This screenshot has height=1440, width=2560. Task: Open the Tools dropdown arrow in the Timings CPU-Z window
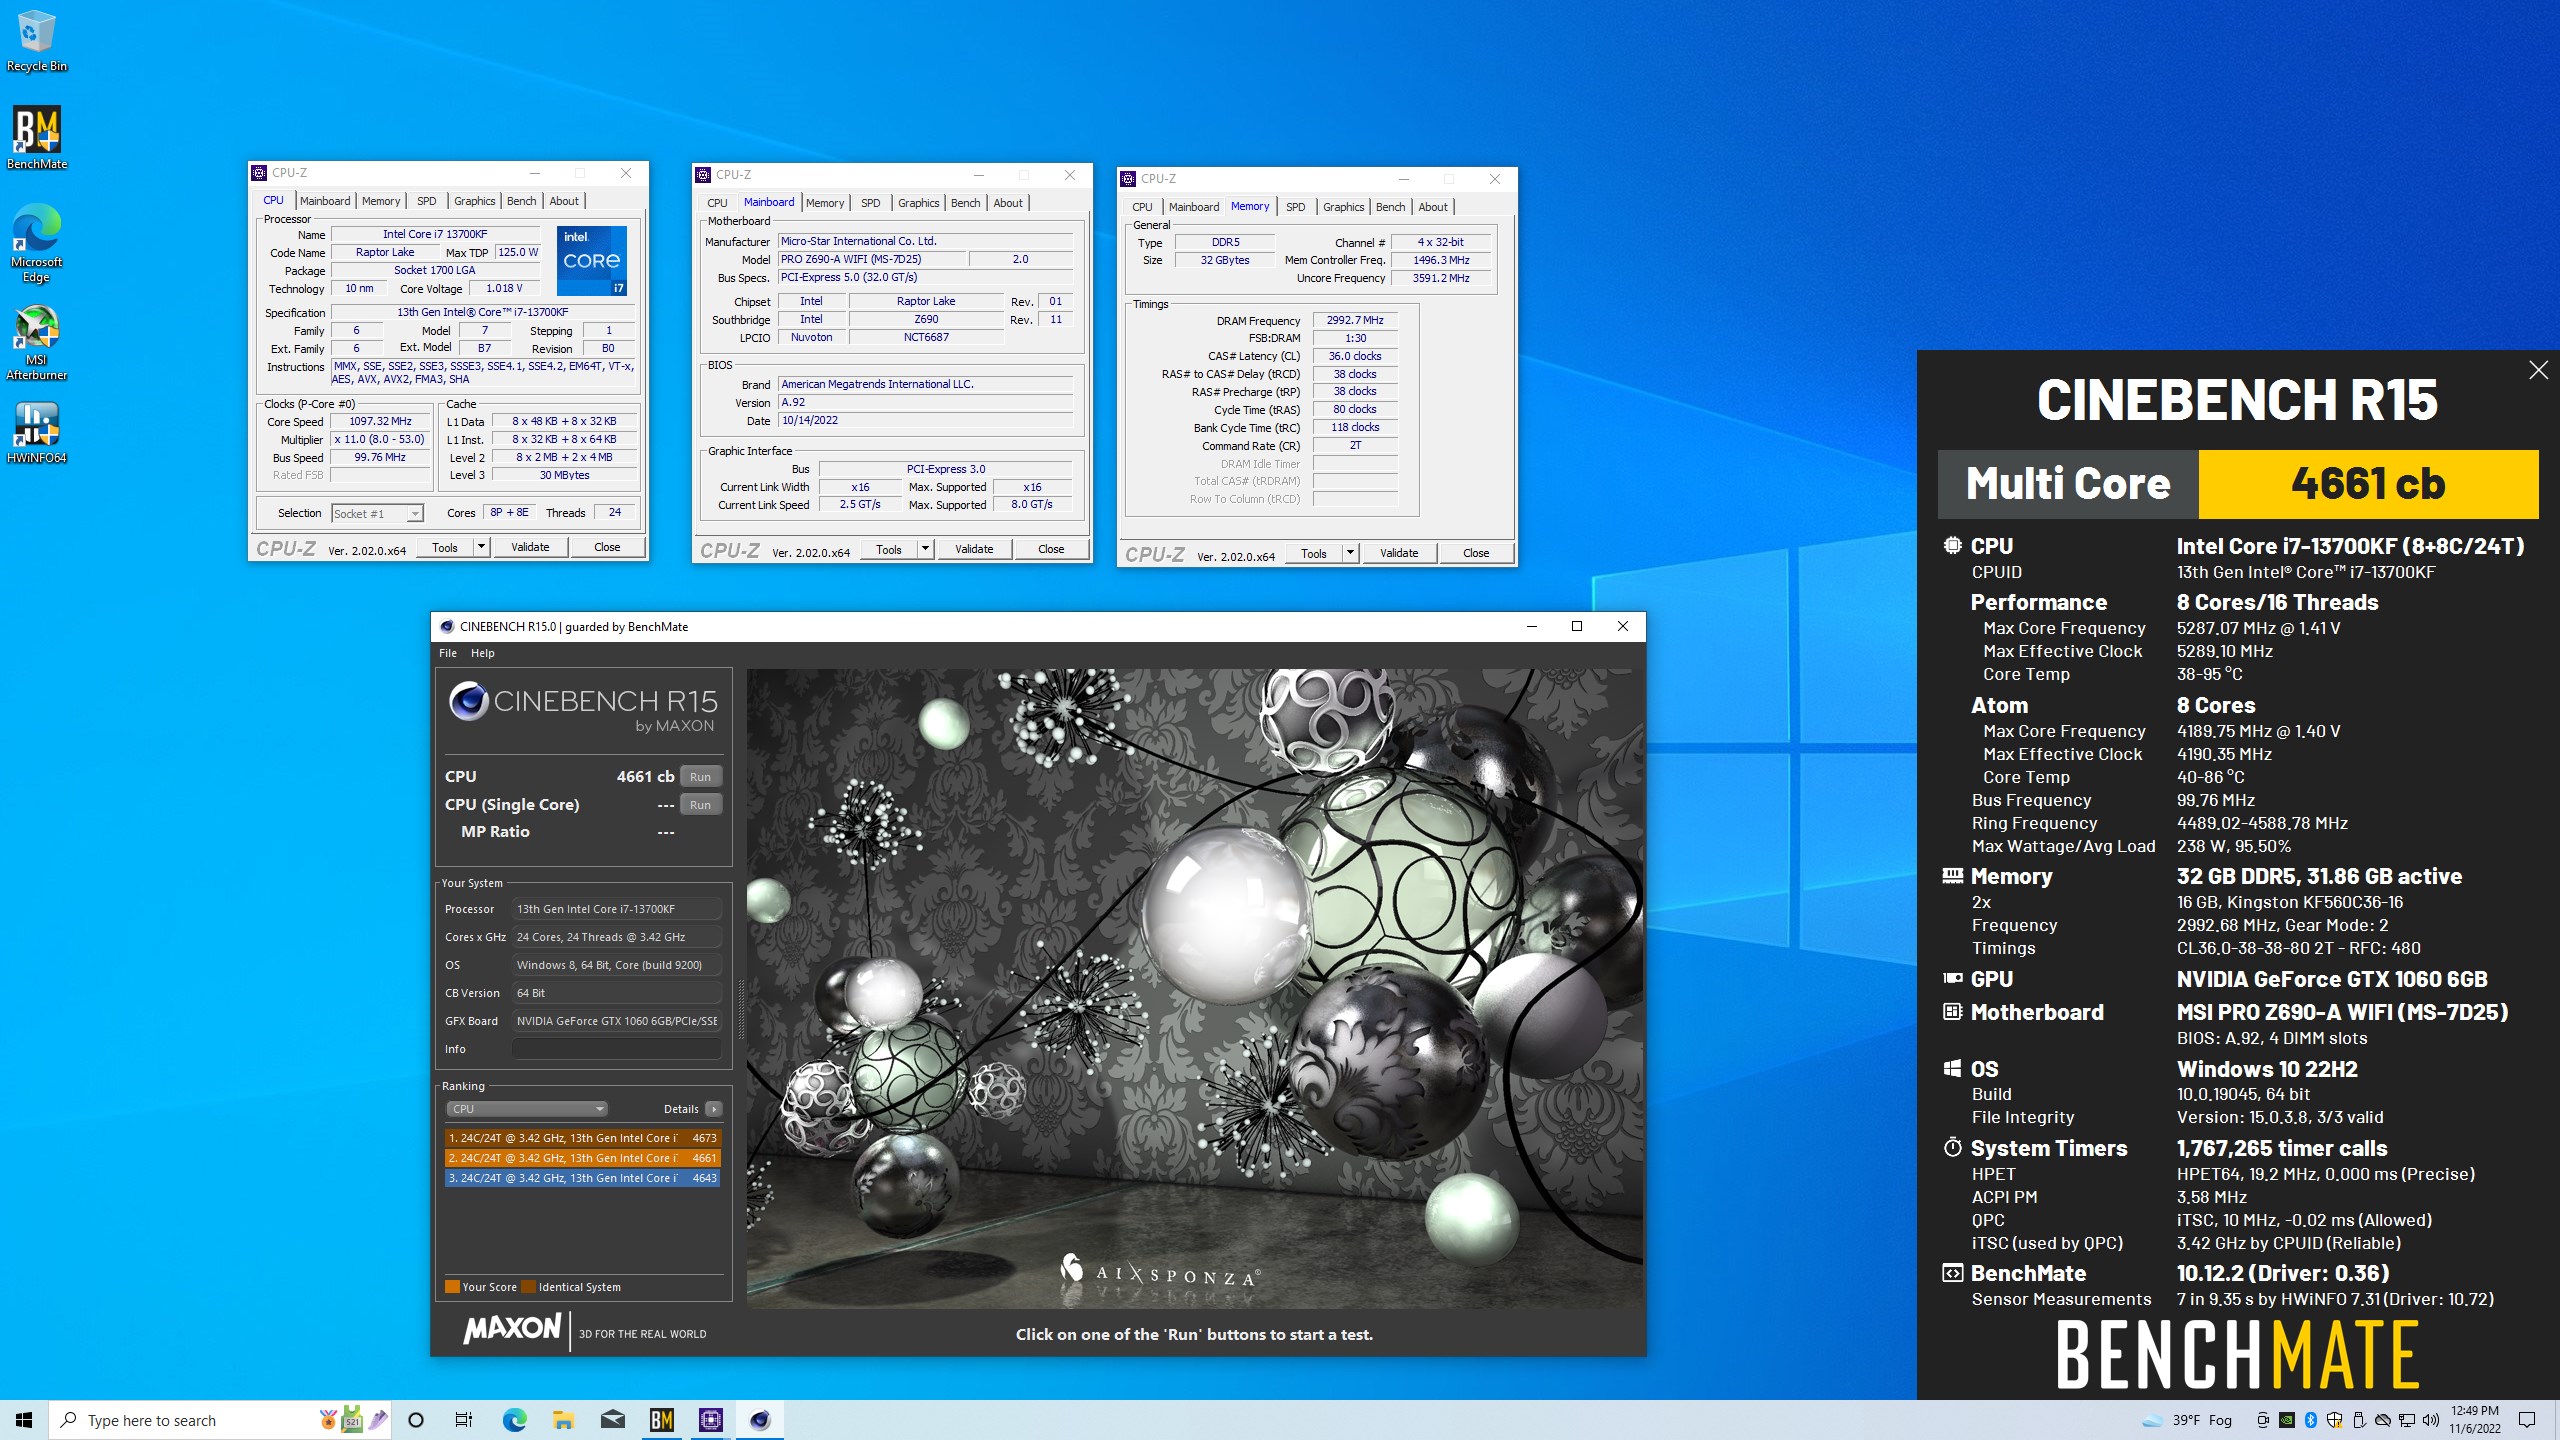[1350, 553]
